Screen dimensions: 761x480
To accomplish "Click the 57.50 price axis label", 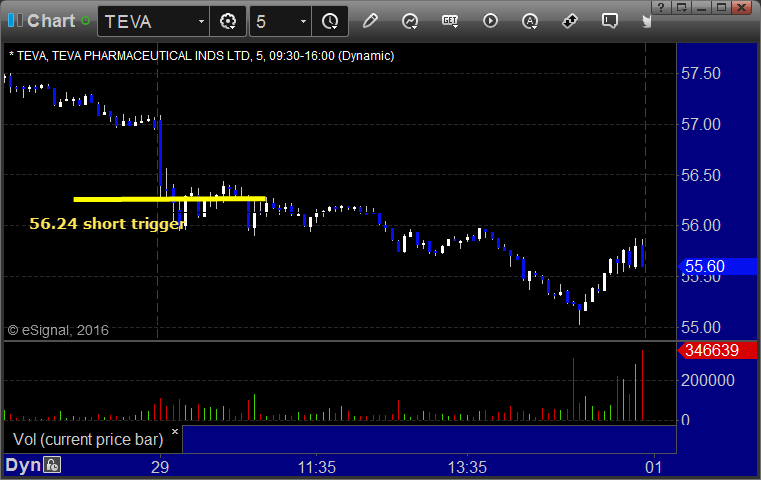I will [701, 74].
